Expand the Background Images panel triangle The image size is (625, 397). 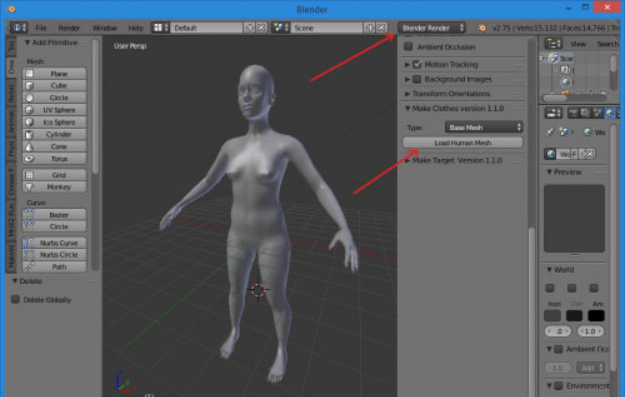point(407,79)
